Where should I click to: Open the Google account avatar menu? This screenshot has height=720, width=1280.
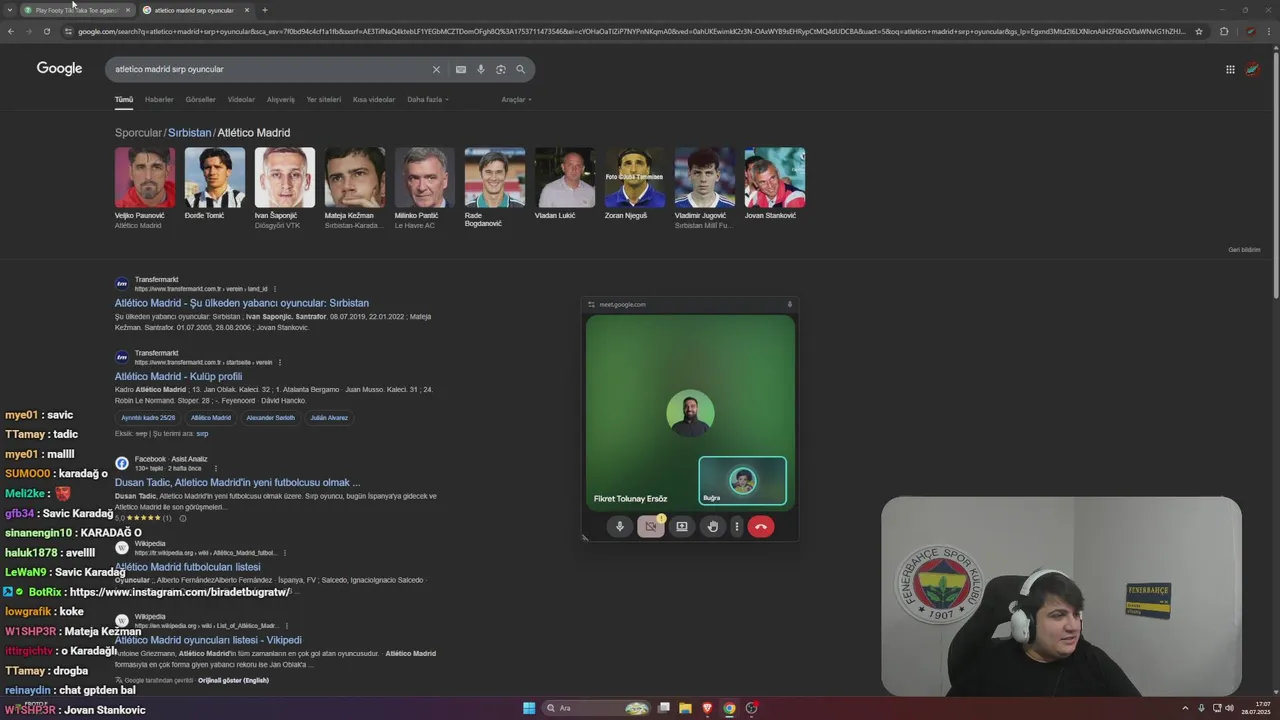tap(1252, 69)
